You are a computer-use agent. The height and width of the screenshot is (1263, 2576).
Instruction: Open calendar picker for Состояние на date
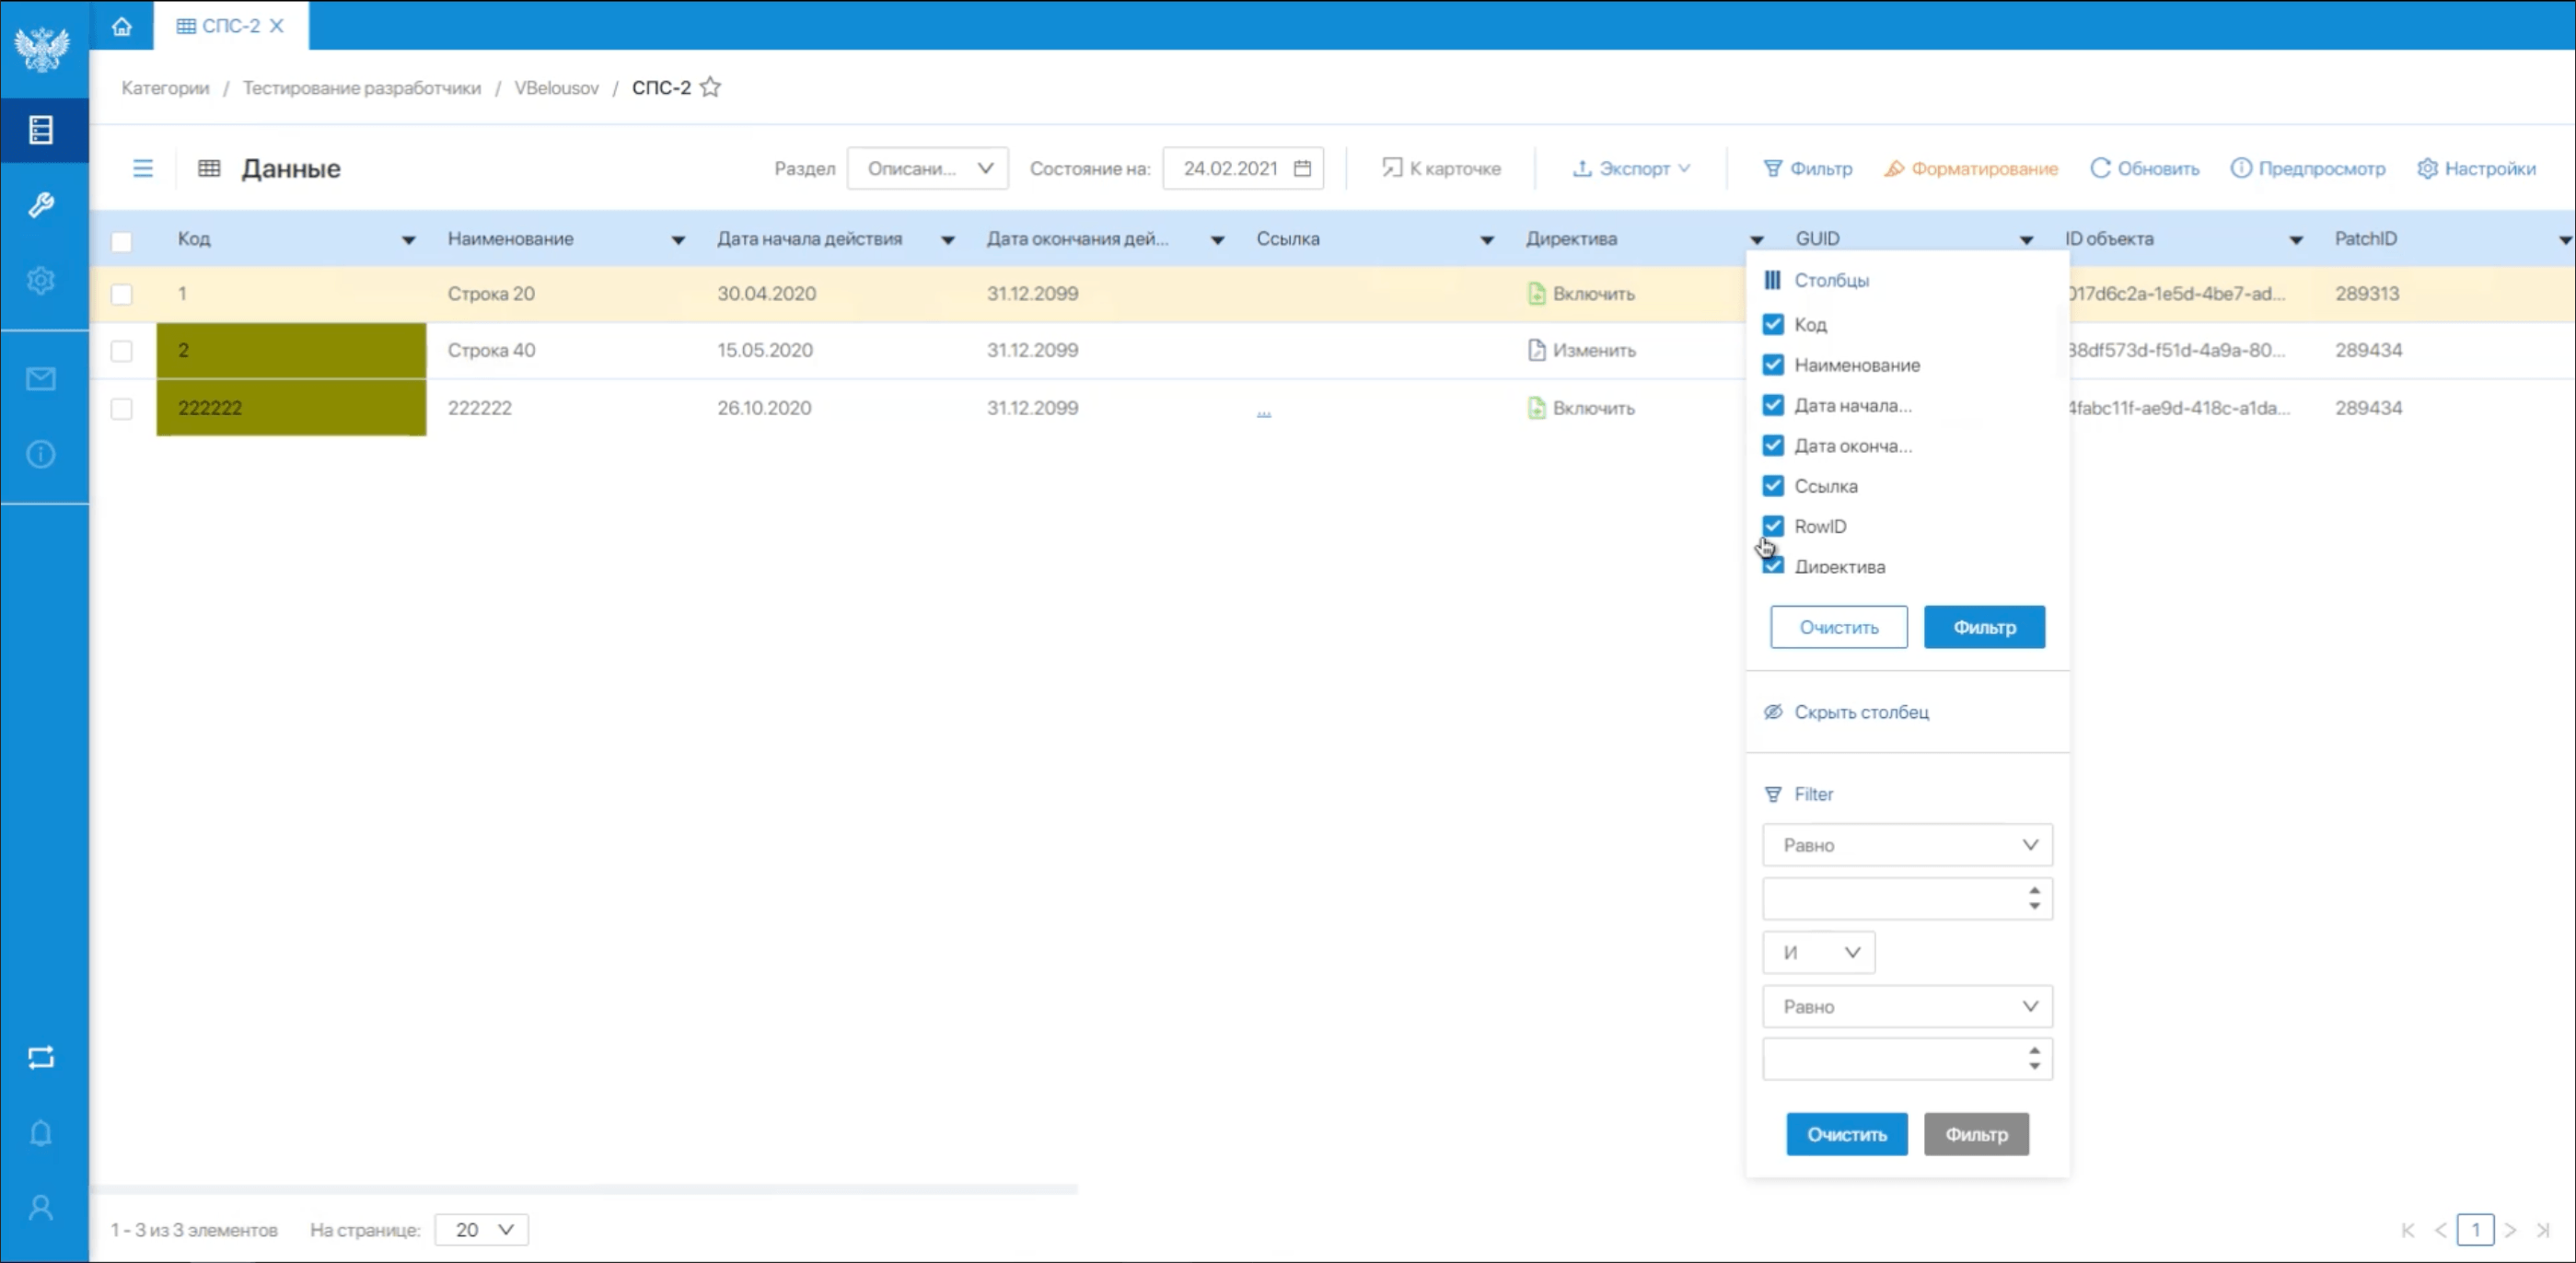click(x=1302, y=168)
